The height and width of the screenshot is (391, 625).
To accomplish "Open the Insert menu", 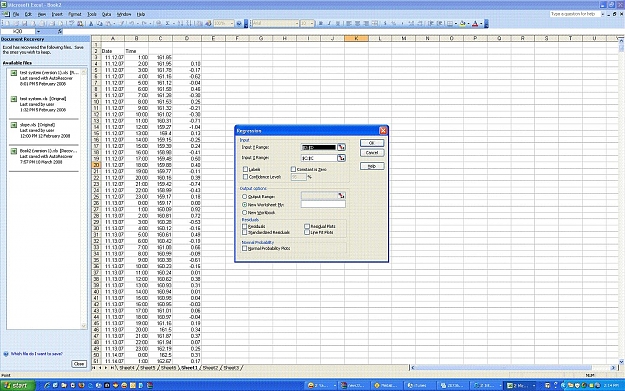I will point(57,14).
